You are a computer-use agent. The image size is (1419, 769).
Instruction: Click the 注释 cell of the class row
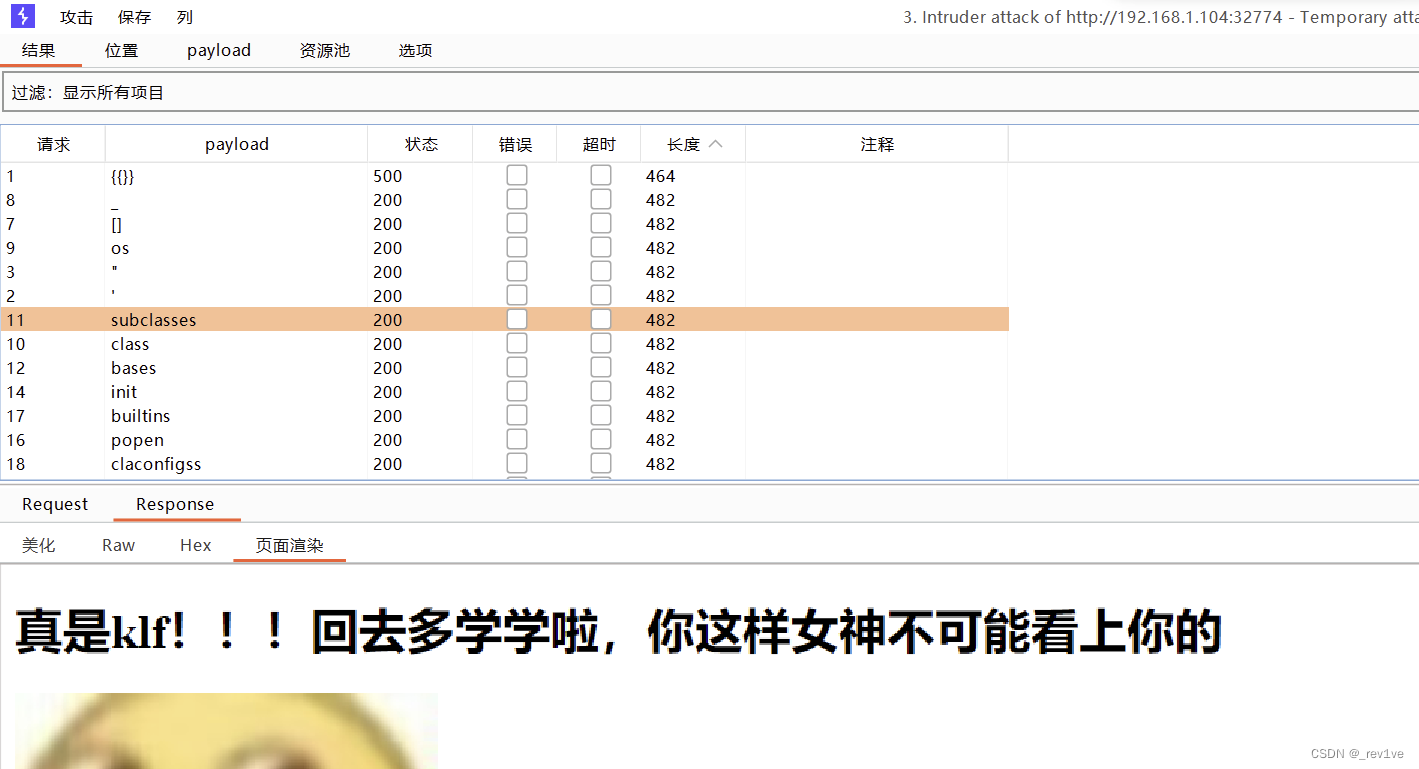877,344
